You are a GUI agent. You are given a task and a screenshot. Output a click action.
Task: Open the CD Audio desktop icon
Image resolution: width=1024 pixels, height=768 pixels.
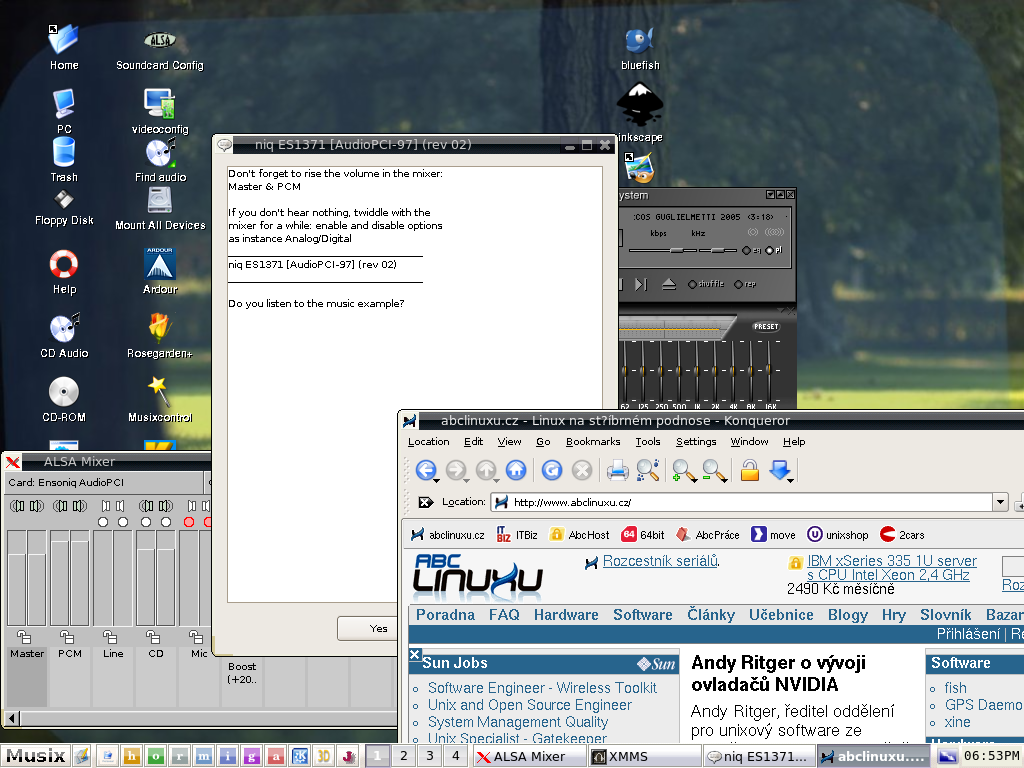coord(64,336)
